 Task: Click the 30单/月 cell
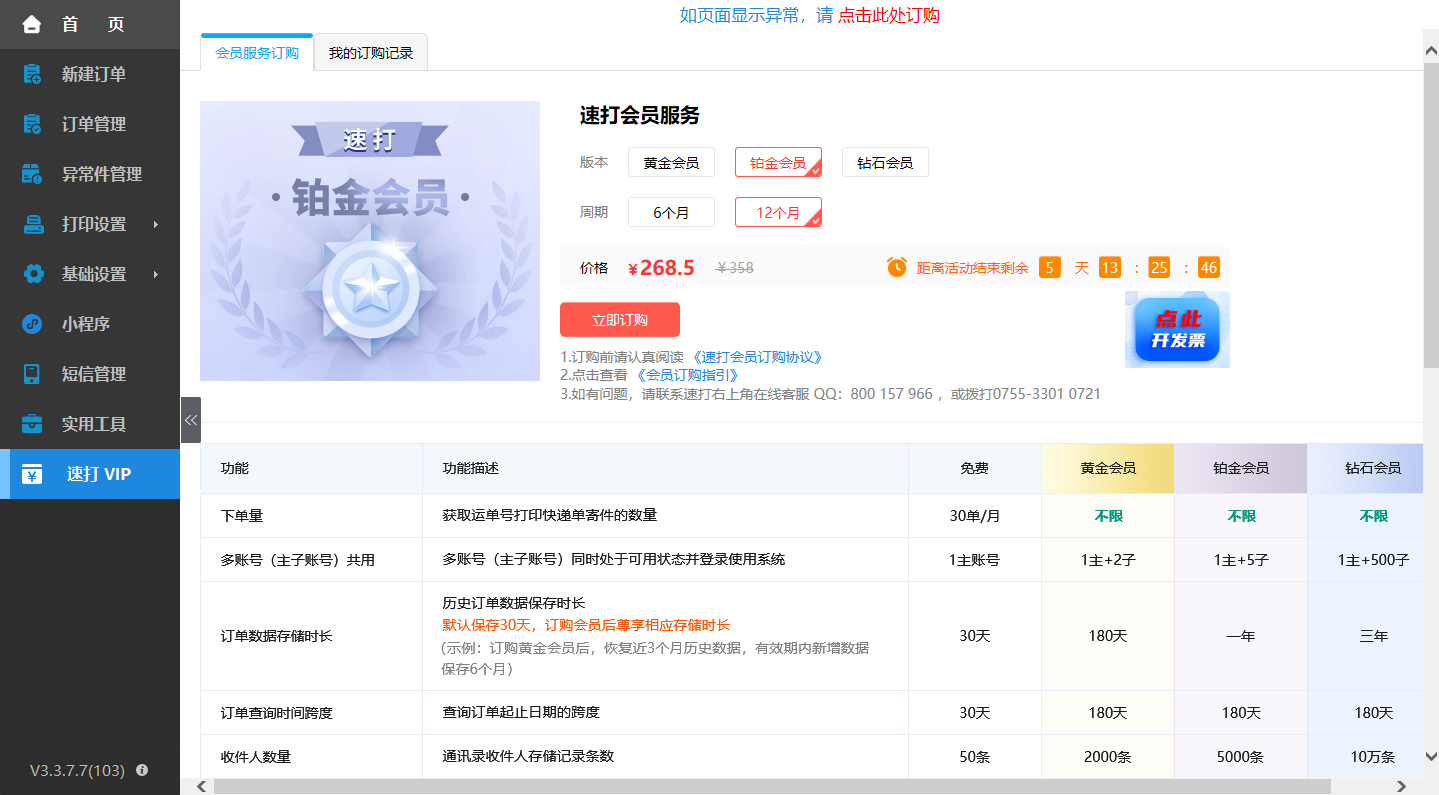tap(975, 516)
